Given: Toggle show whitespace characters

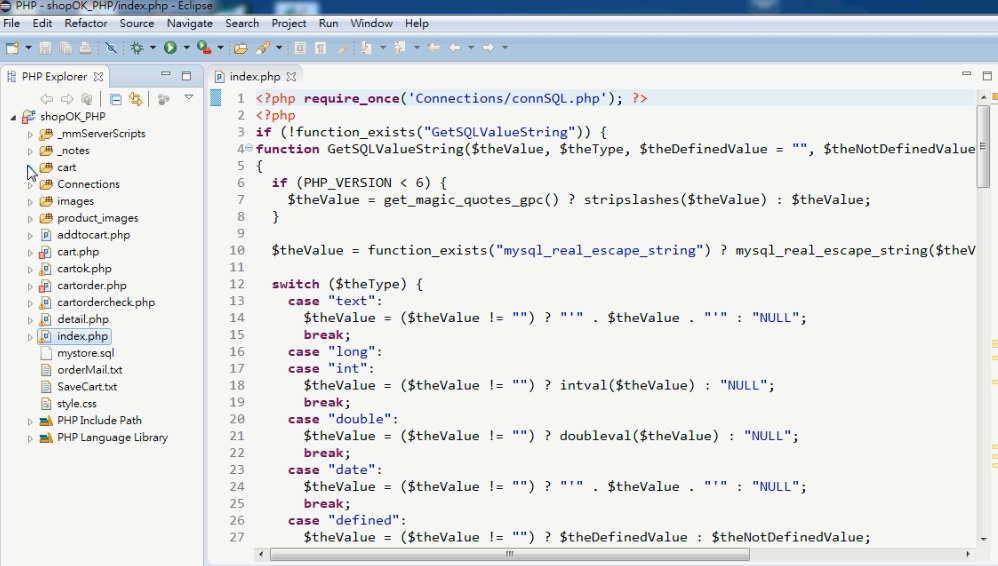Looking at the screenshot, I should [321, 48].
